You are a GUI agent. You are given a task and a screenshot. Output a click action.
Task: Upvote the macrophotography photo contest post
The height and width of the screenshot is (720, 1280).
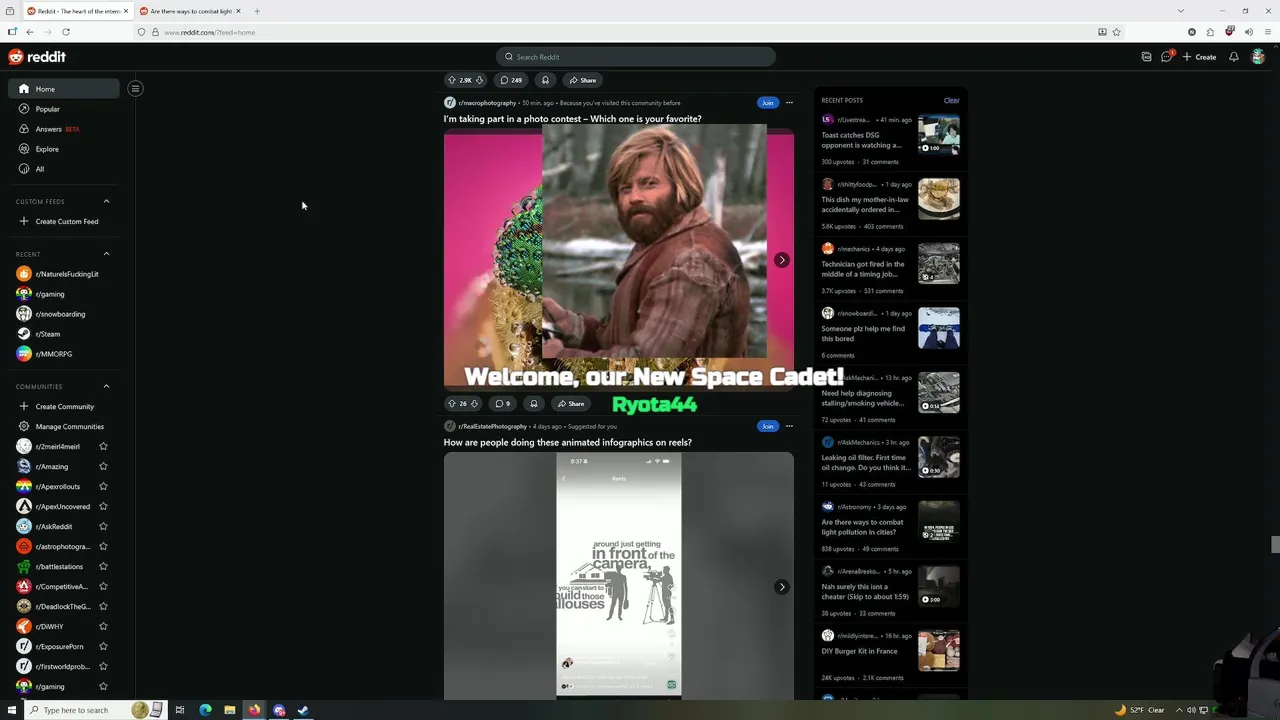coord(451,403)
